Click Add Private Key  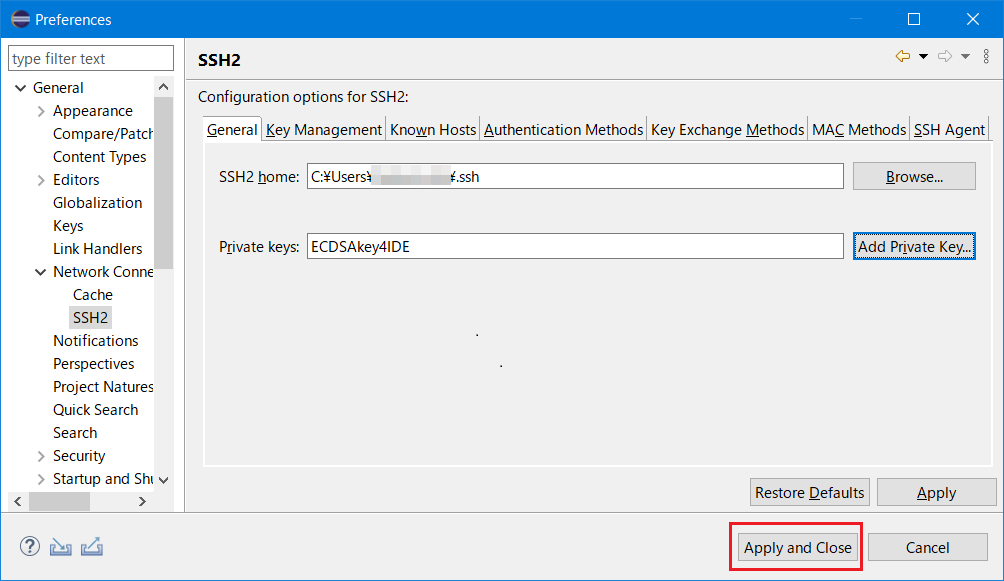tap(913, 246)
